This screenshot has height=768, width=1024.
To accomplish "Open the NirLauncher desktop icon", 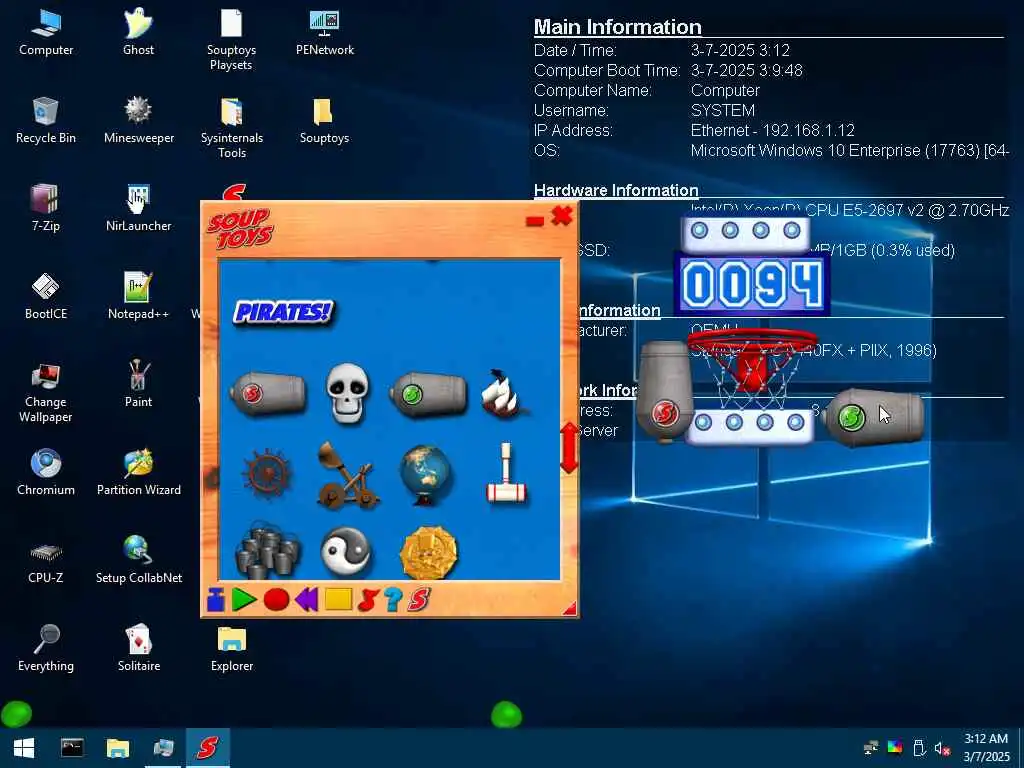I will 138,209.
